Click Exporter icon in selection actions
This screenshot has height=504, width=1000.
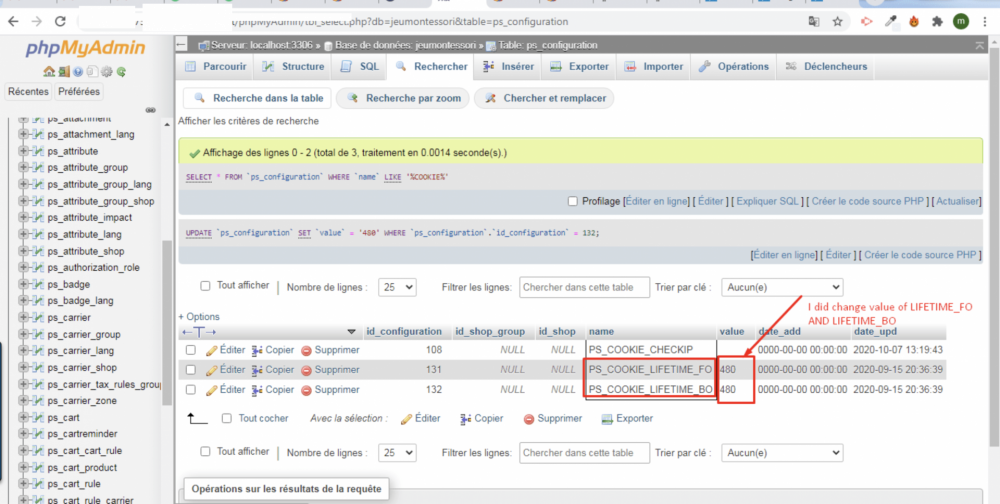tap(607, 419)
